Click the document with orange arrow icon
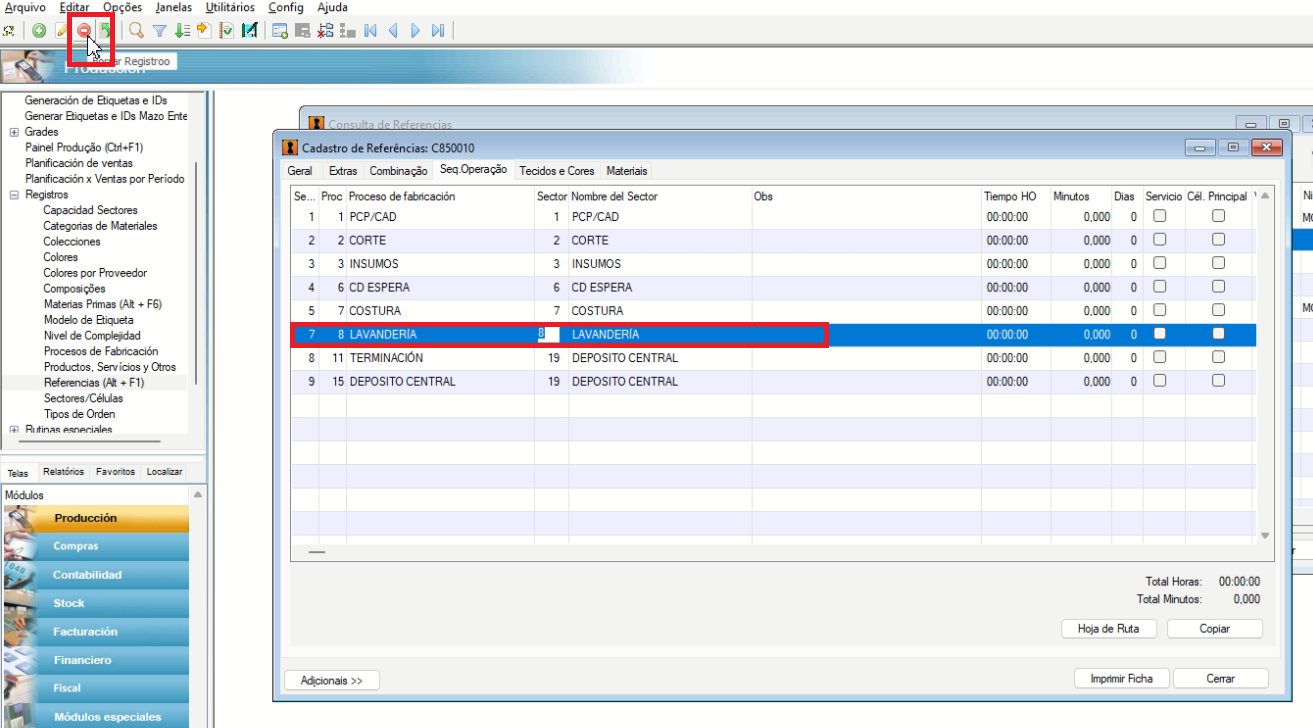This screenshot has width=1313, height=728. (x=203, y=31)
